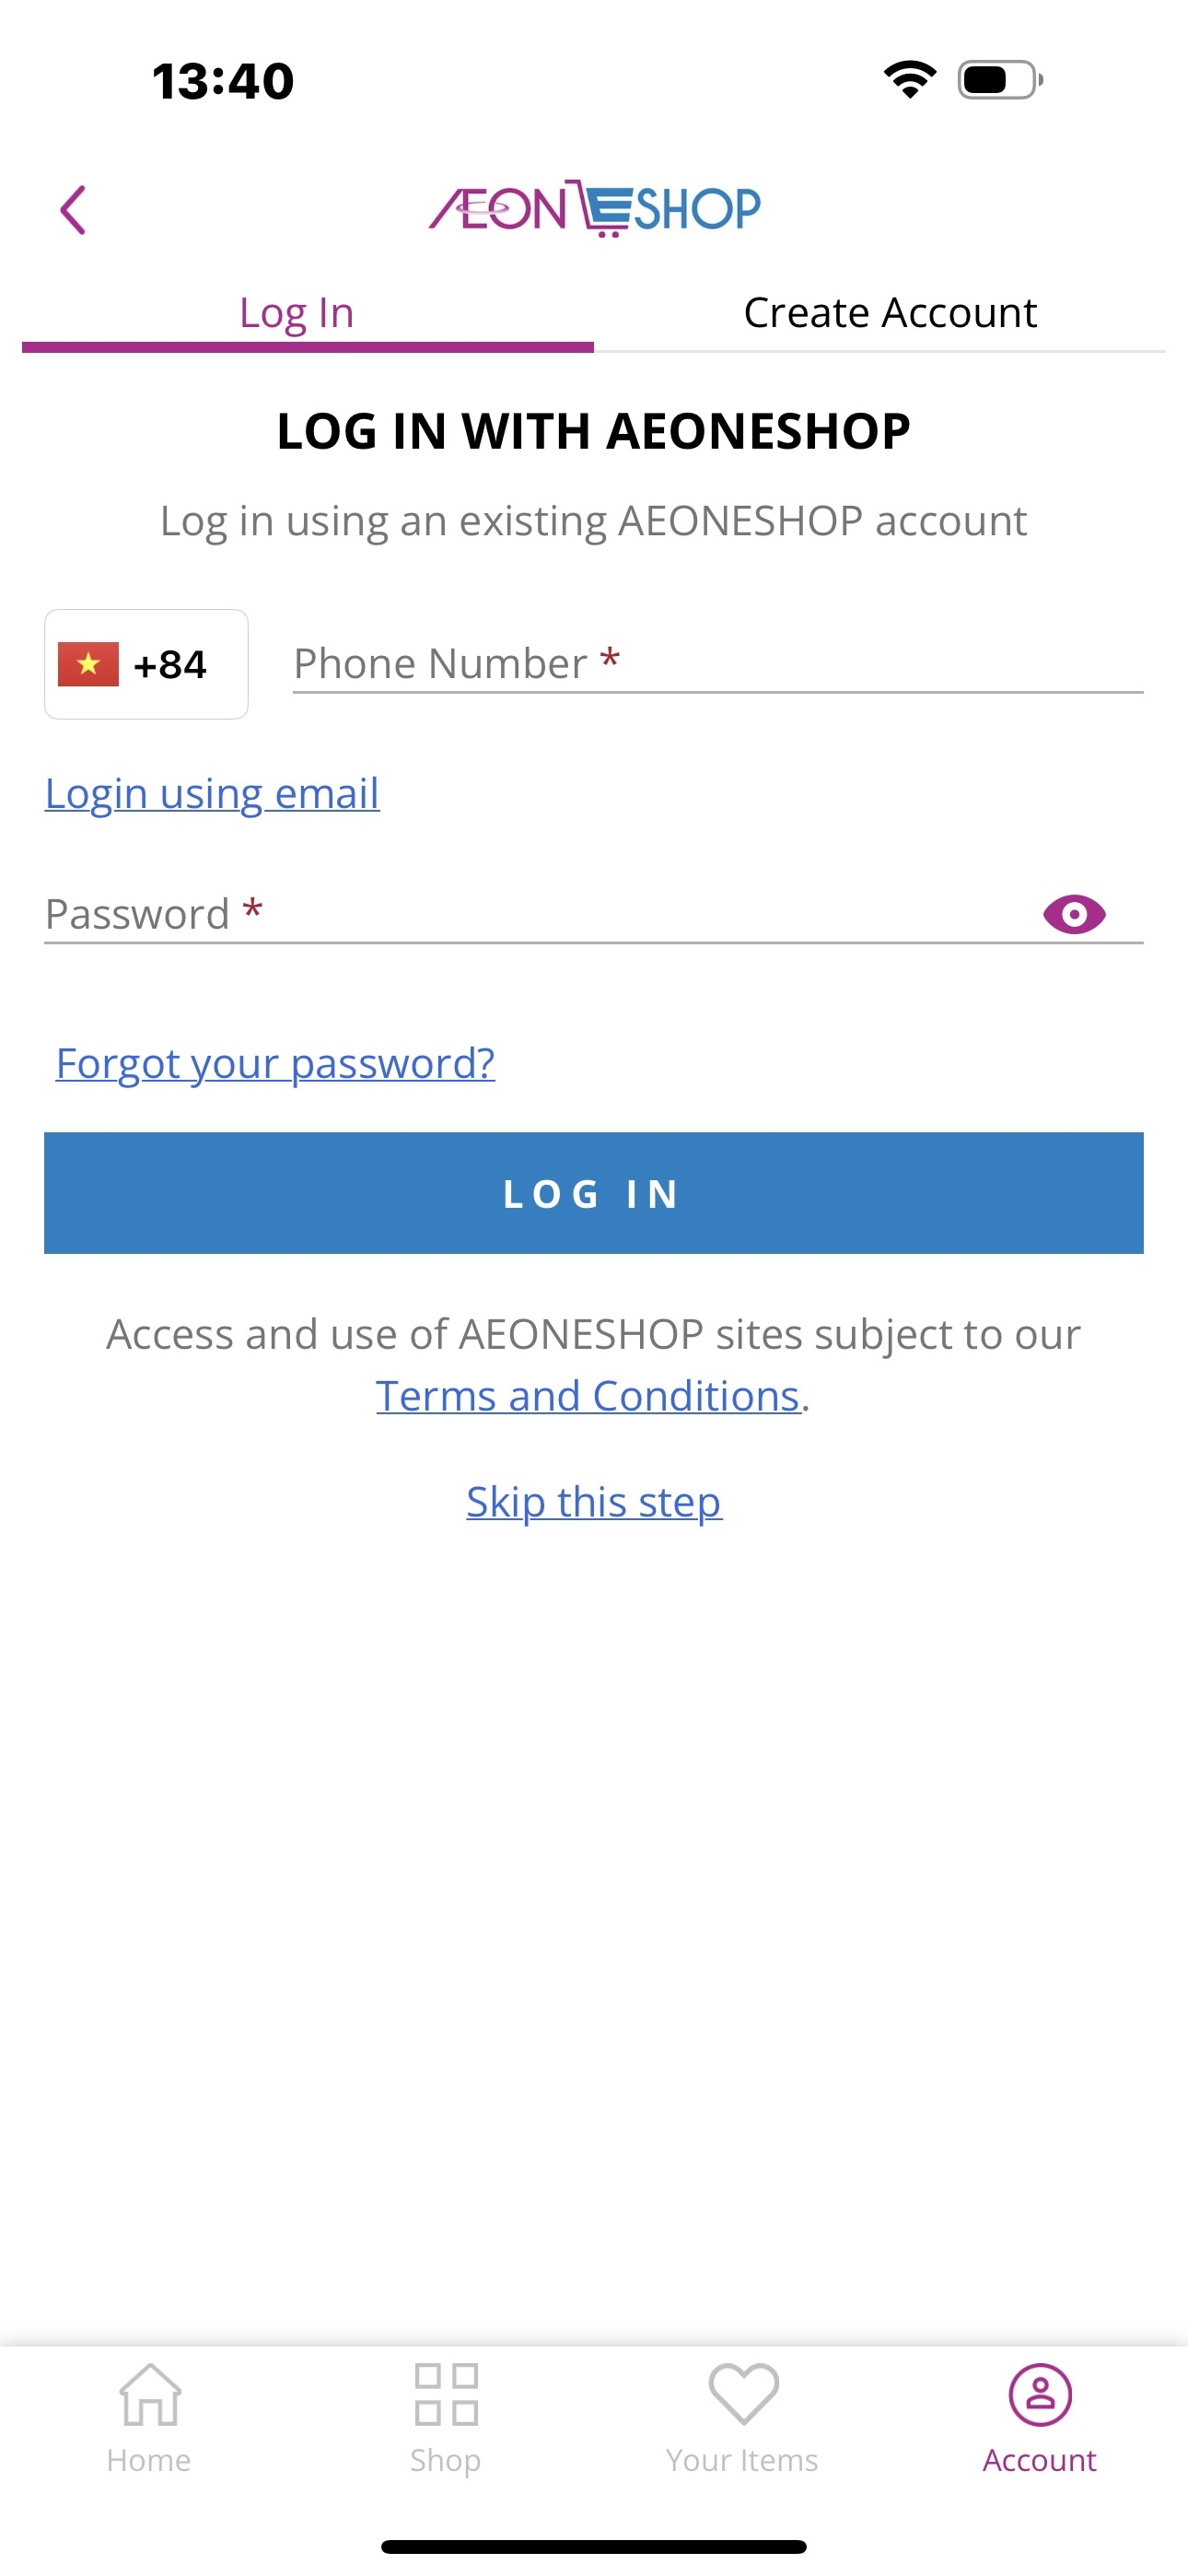The width and height of the screenshot is (1188, 2576).
Task: Tap the Vietnam flag icon
Action: pyautogui.click(x=88, y=665)
